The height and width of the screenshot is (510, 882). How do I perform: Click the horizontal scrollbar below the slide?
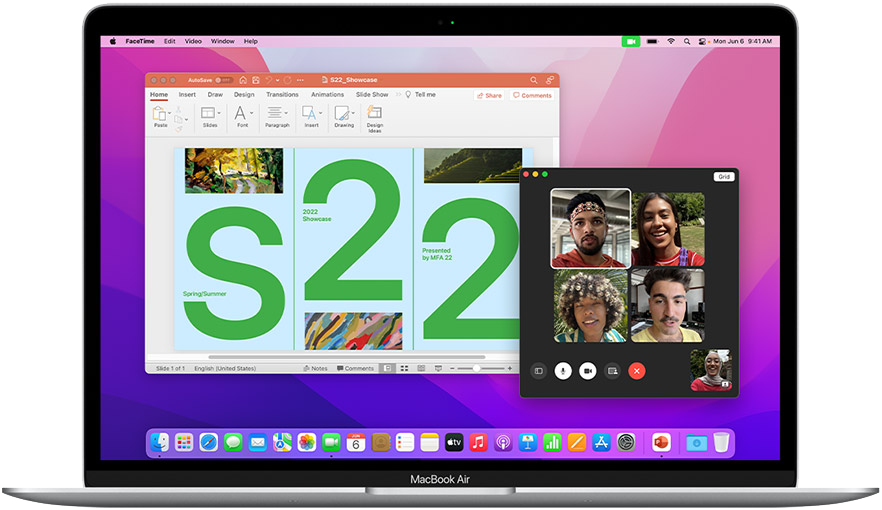point(346,357)
